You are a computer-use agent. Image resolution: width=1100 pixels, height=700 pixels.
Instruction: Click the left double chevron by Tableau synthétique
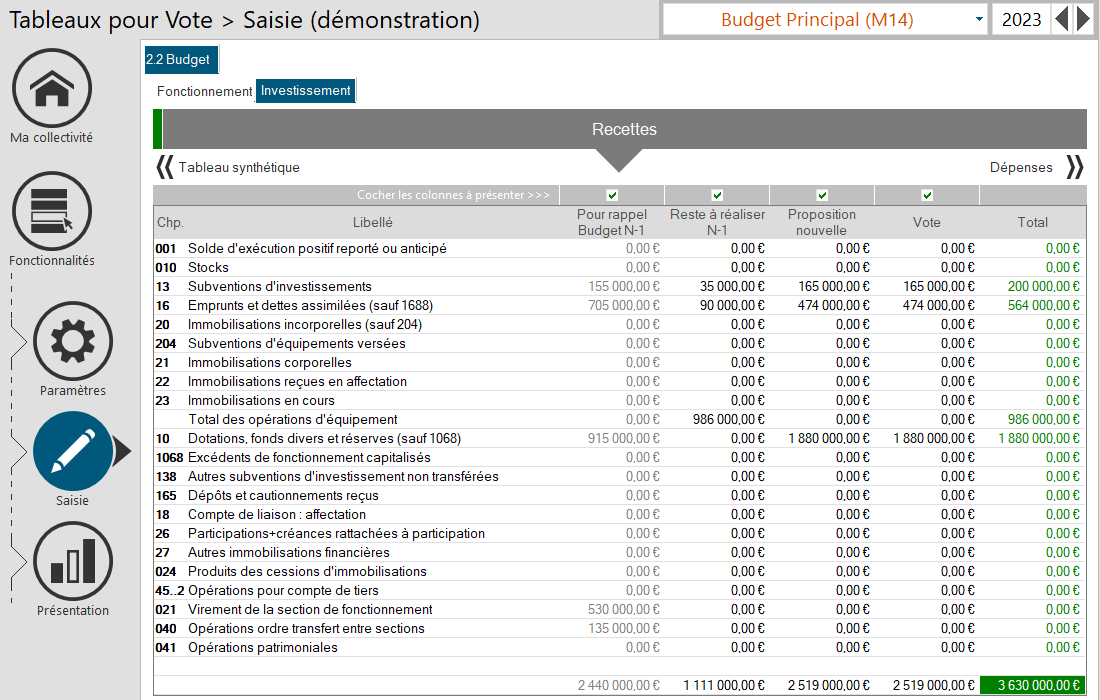tap(164, 167)
